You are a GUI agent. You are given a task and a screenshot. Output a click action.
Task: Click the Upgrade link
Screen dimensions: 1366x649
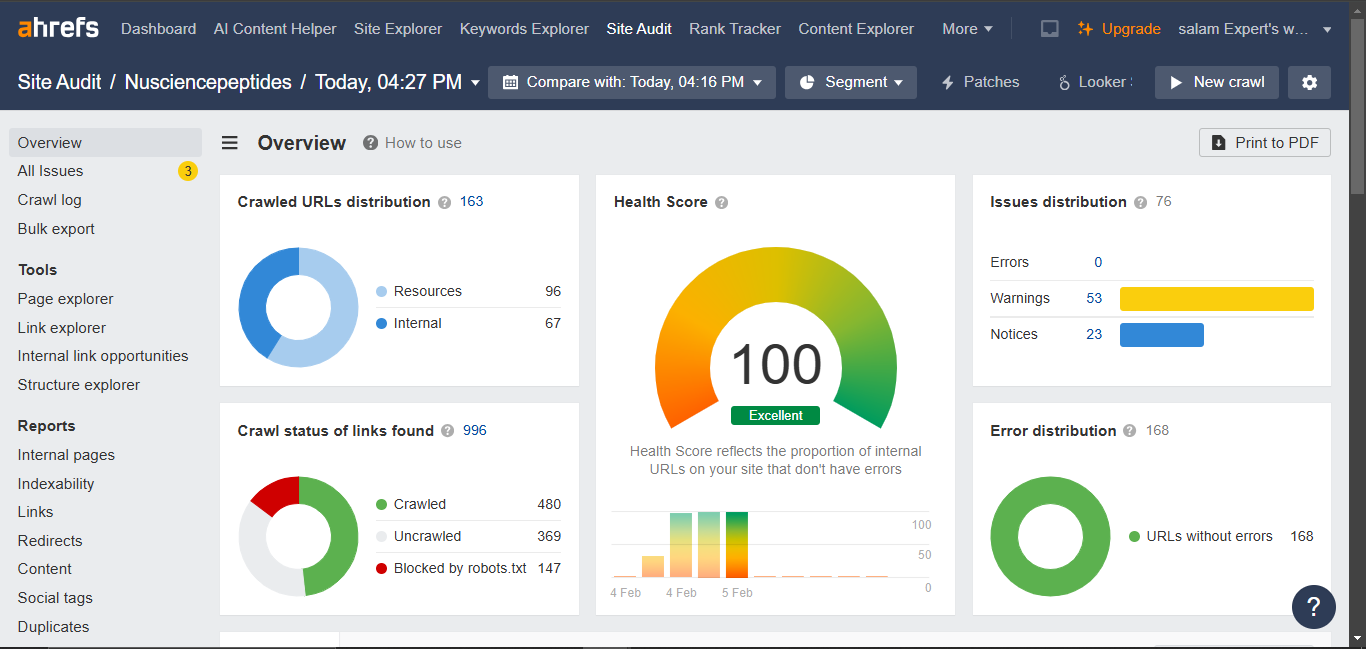point(1131,29)
